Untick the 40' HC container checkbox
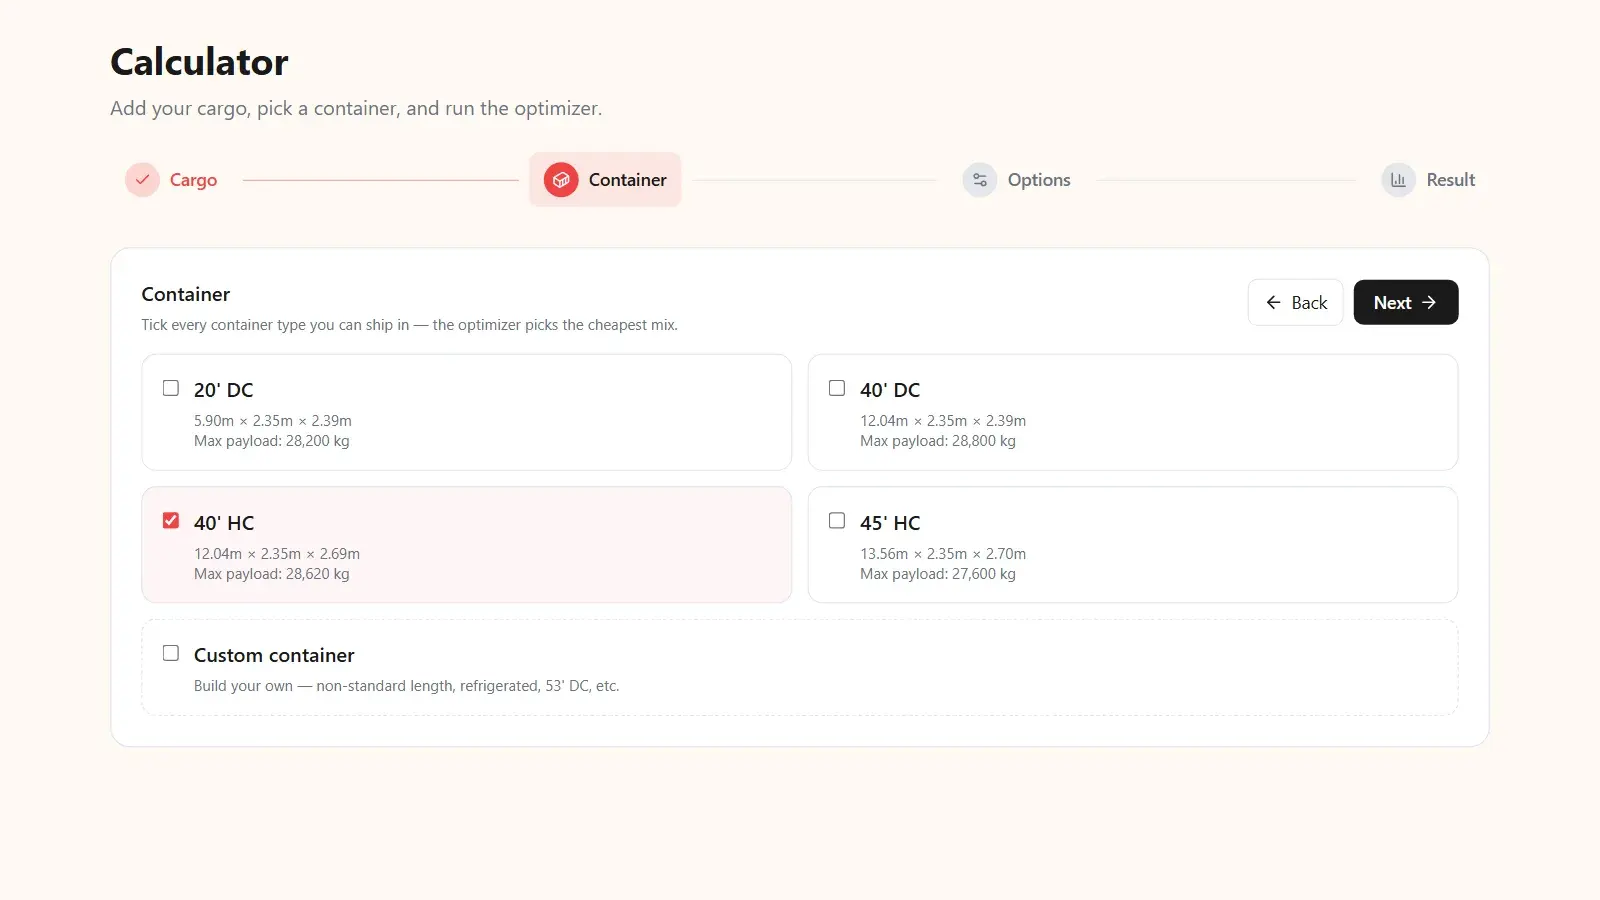This screenshot has height=900, width=1600. (x=171, y=521)
